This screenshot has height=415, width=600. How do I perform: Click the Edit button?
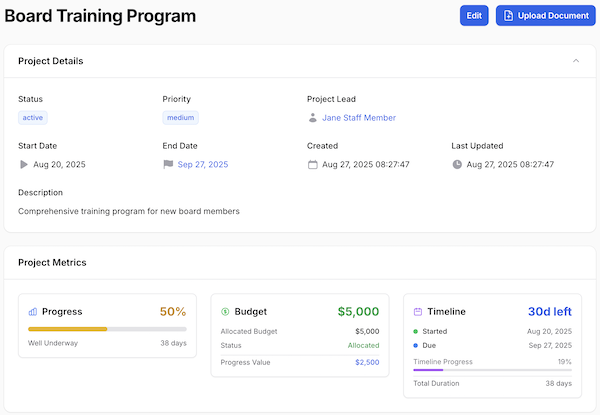coord(474,16)
